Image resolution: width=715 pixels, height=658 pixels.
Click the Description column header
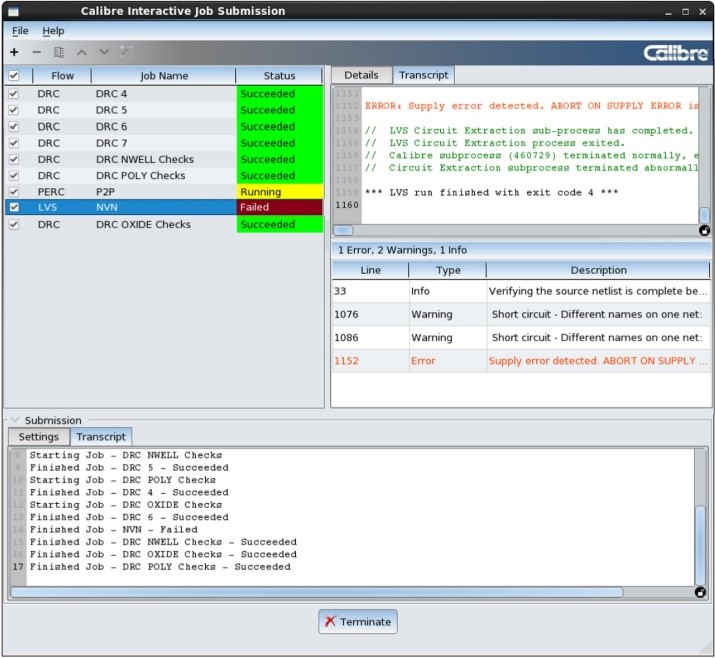click(x=598, y=270)
